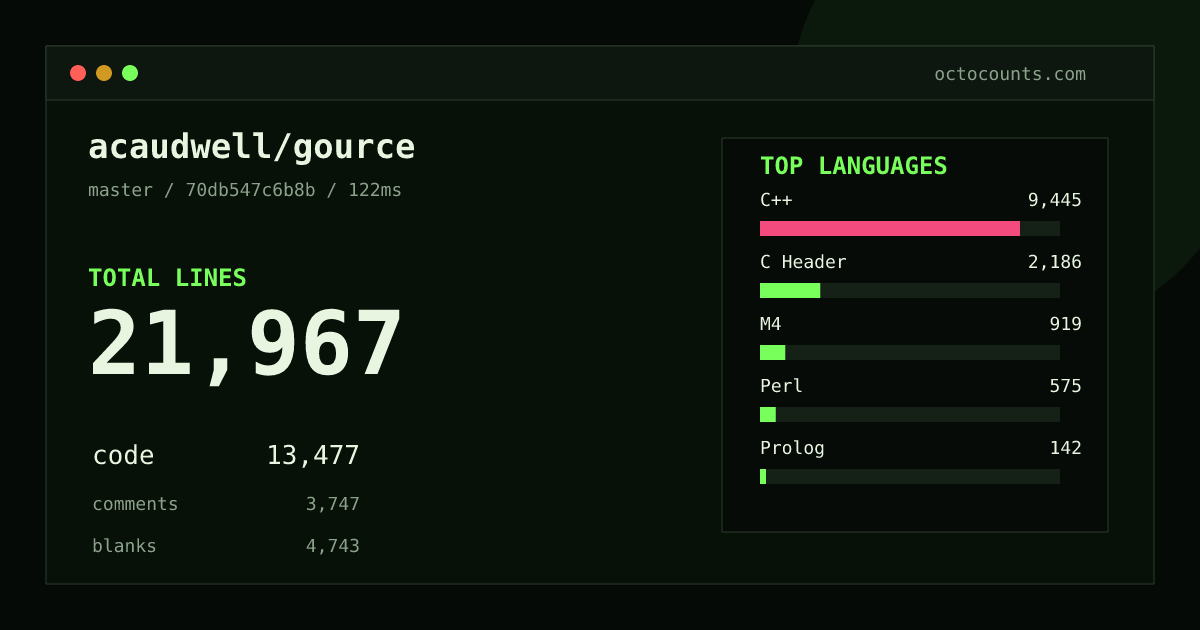The width and height of the screenshot is (1200, 630).
Task: Select the 13,477 code count
Action: click(313, 456)
